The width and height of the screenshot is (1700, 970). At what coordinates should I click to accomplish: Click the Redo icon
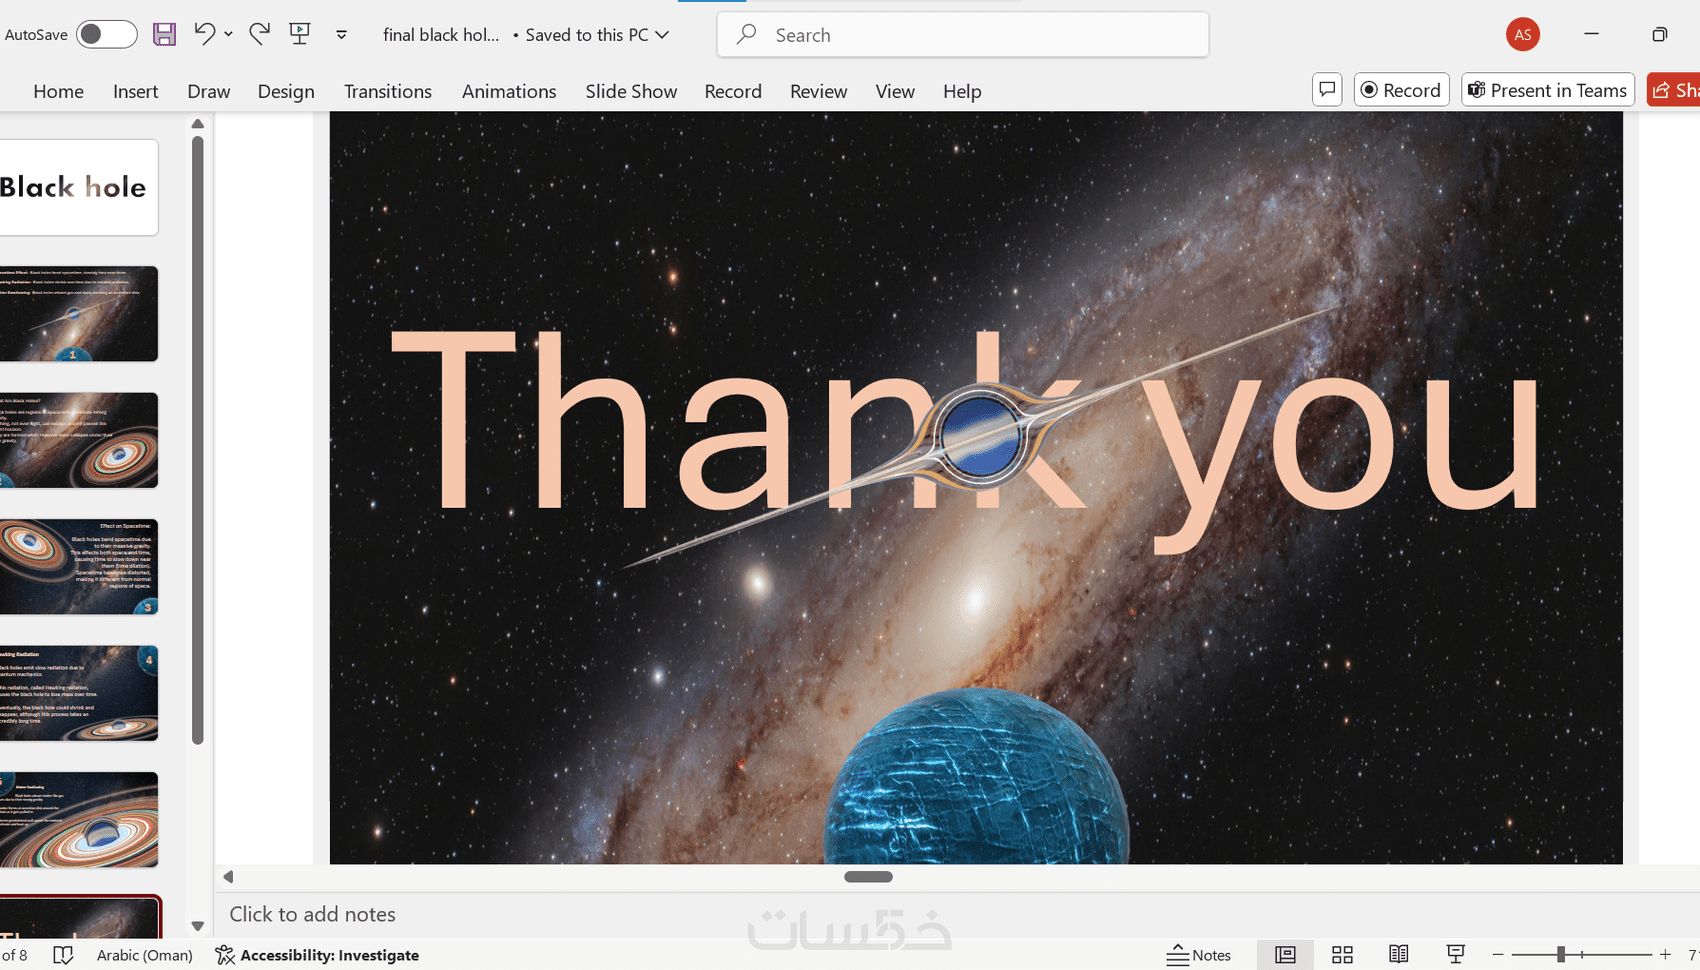point(260,34)
